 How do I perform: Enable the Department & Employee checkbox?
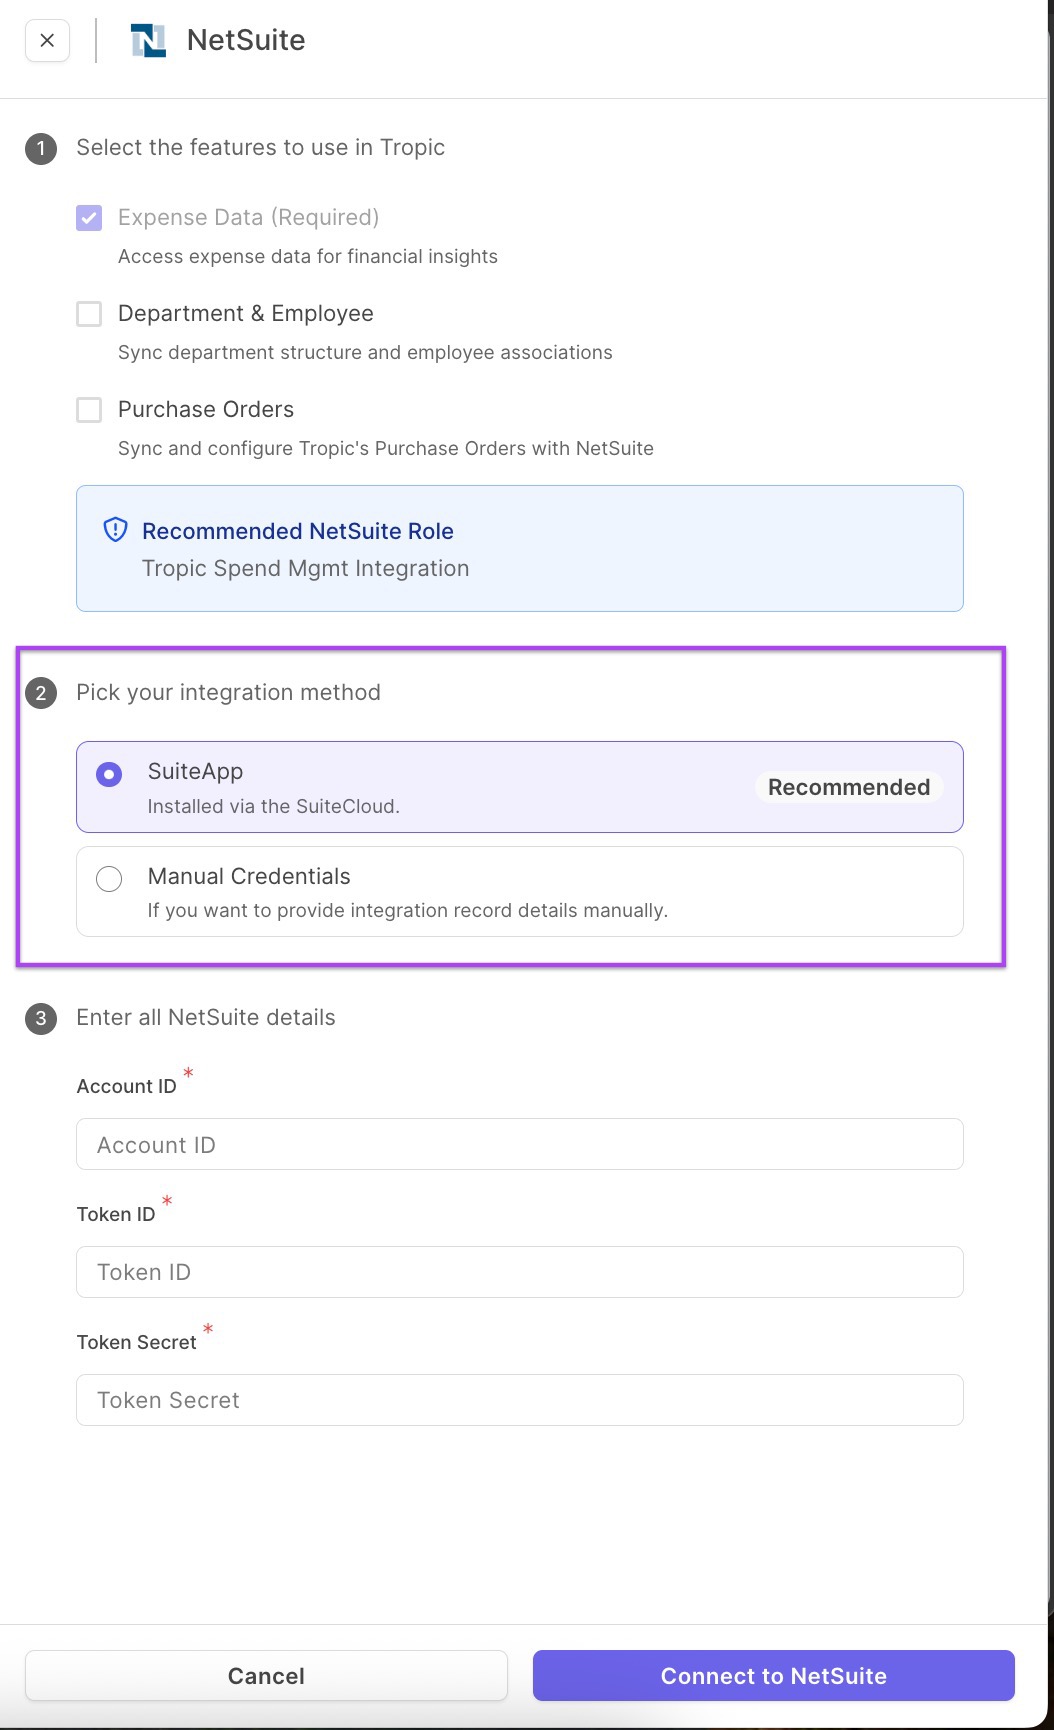pyautogui.click(x=89, y=314)
